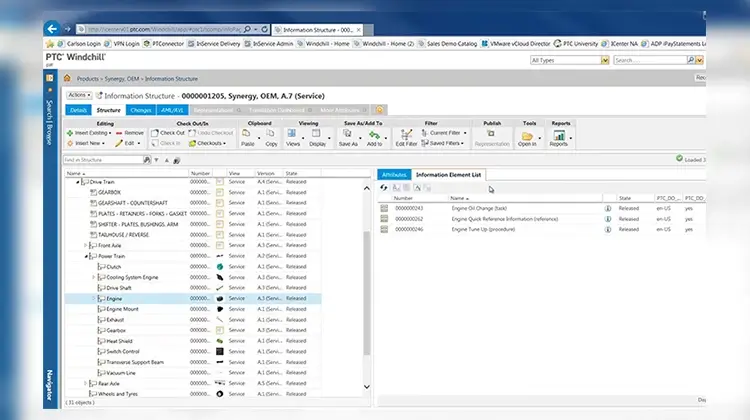Click the Synergy, OEM breadcrumb link
This screenshot has height=420, width=750.
(x=122, y=78)
